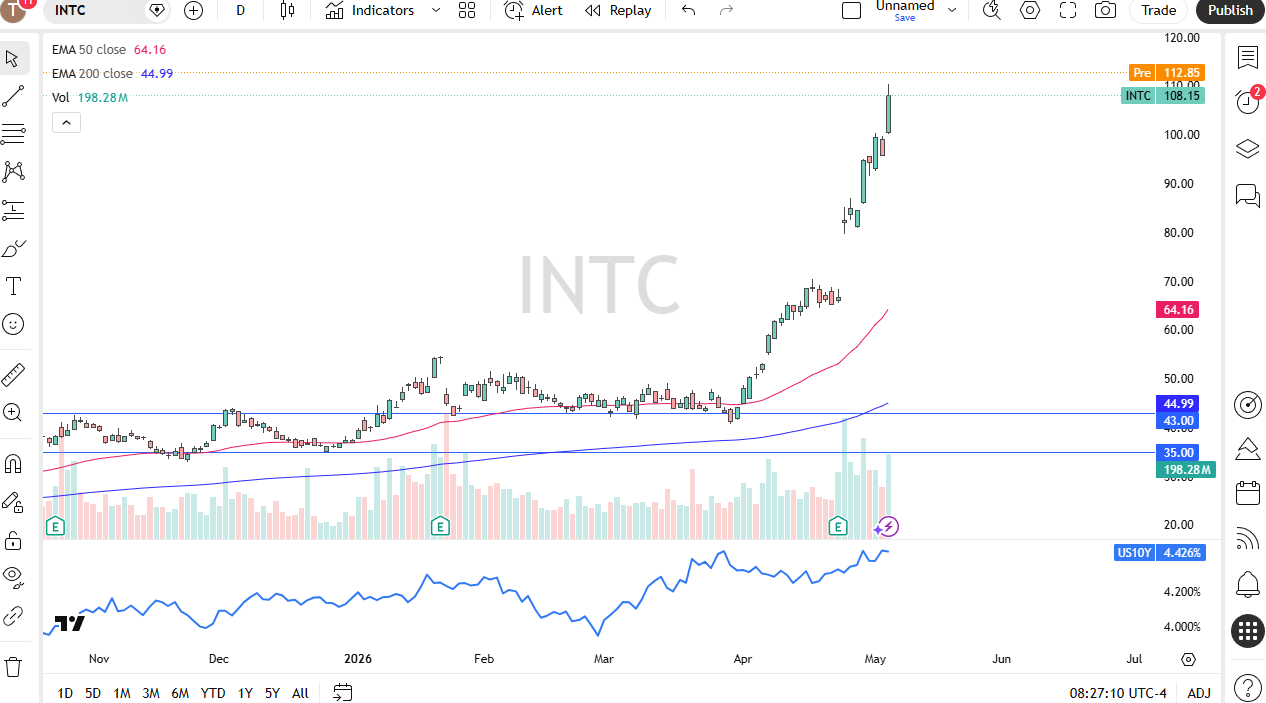1266x703 pixels.
Task: Show All available chart history
Action: [300, 693]
